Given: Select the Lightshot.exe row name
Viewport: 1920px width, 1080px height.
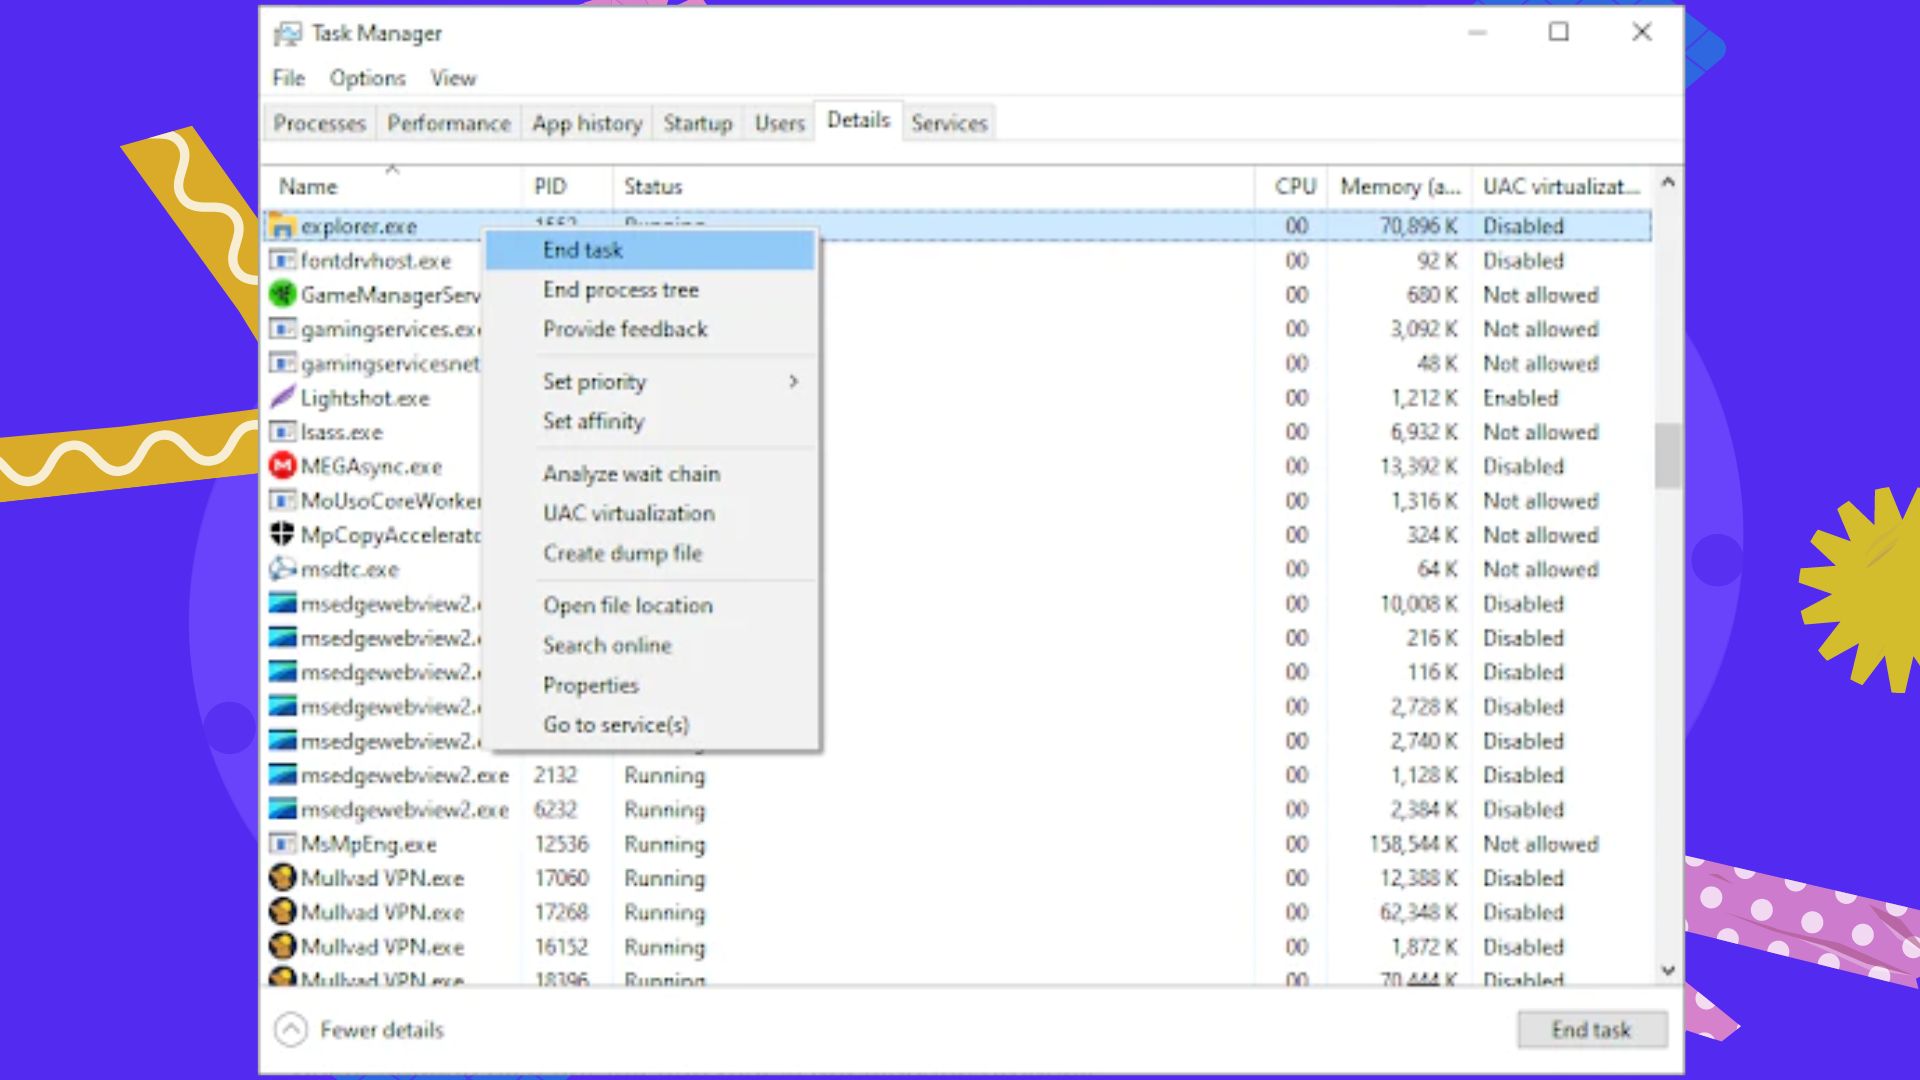Looking at the screenshot, I should click(x=365, y=398).
